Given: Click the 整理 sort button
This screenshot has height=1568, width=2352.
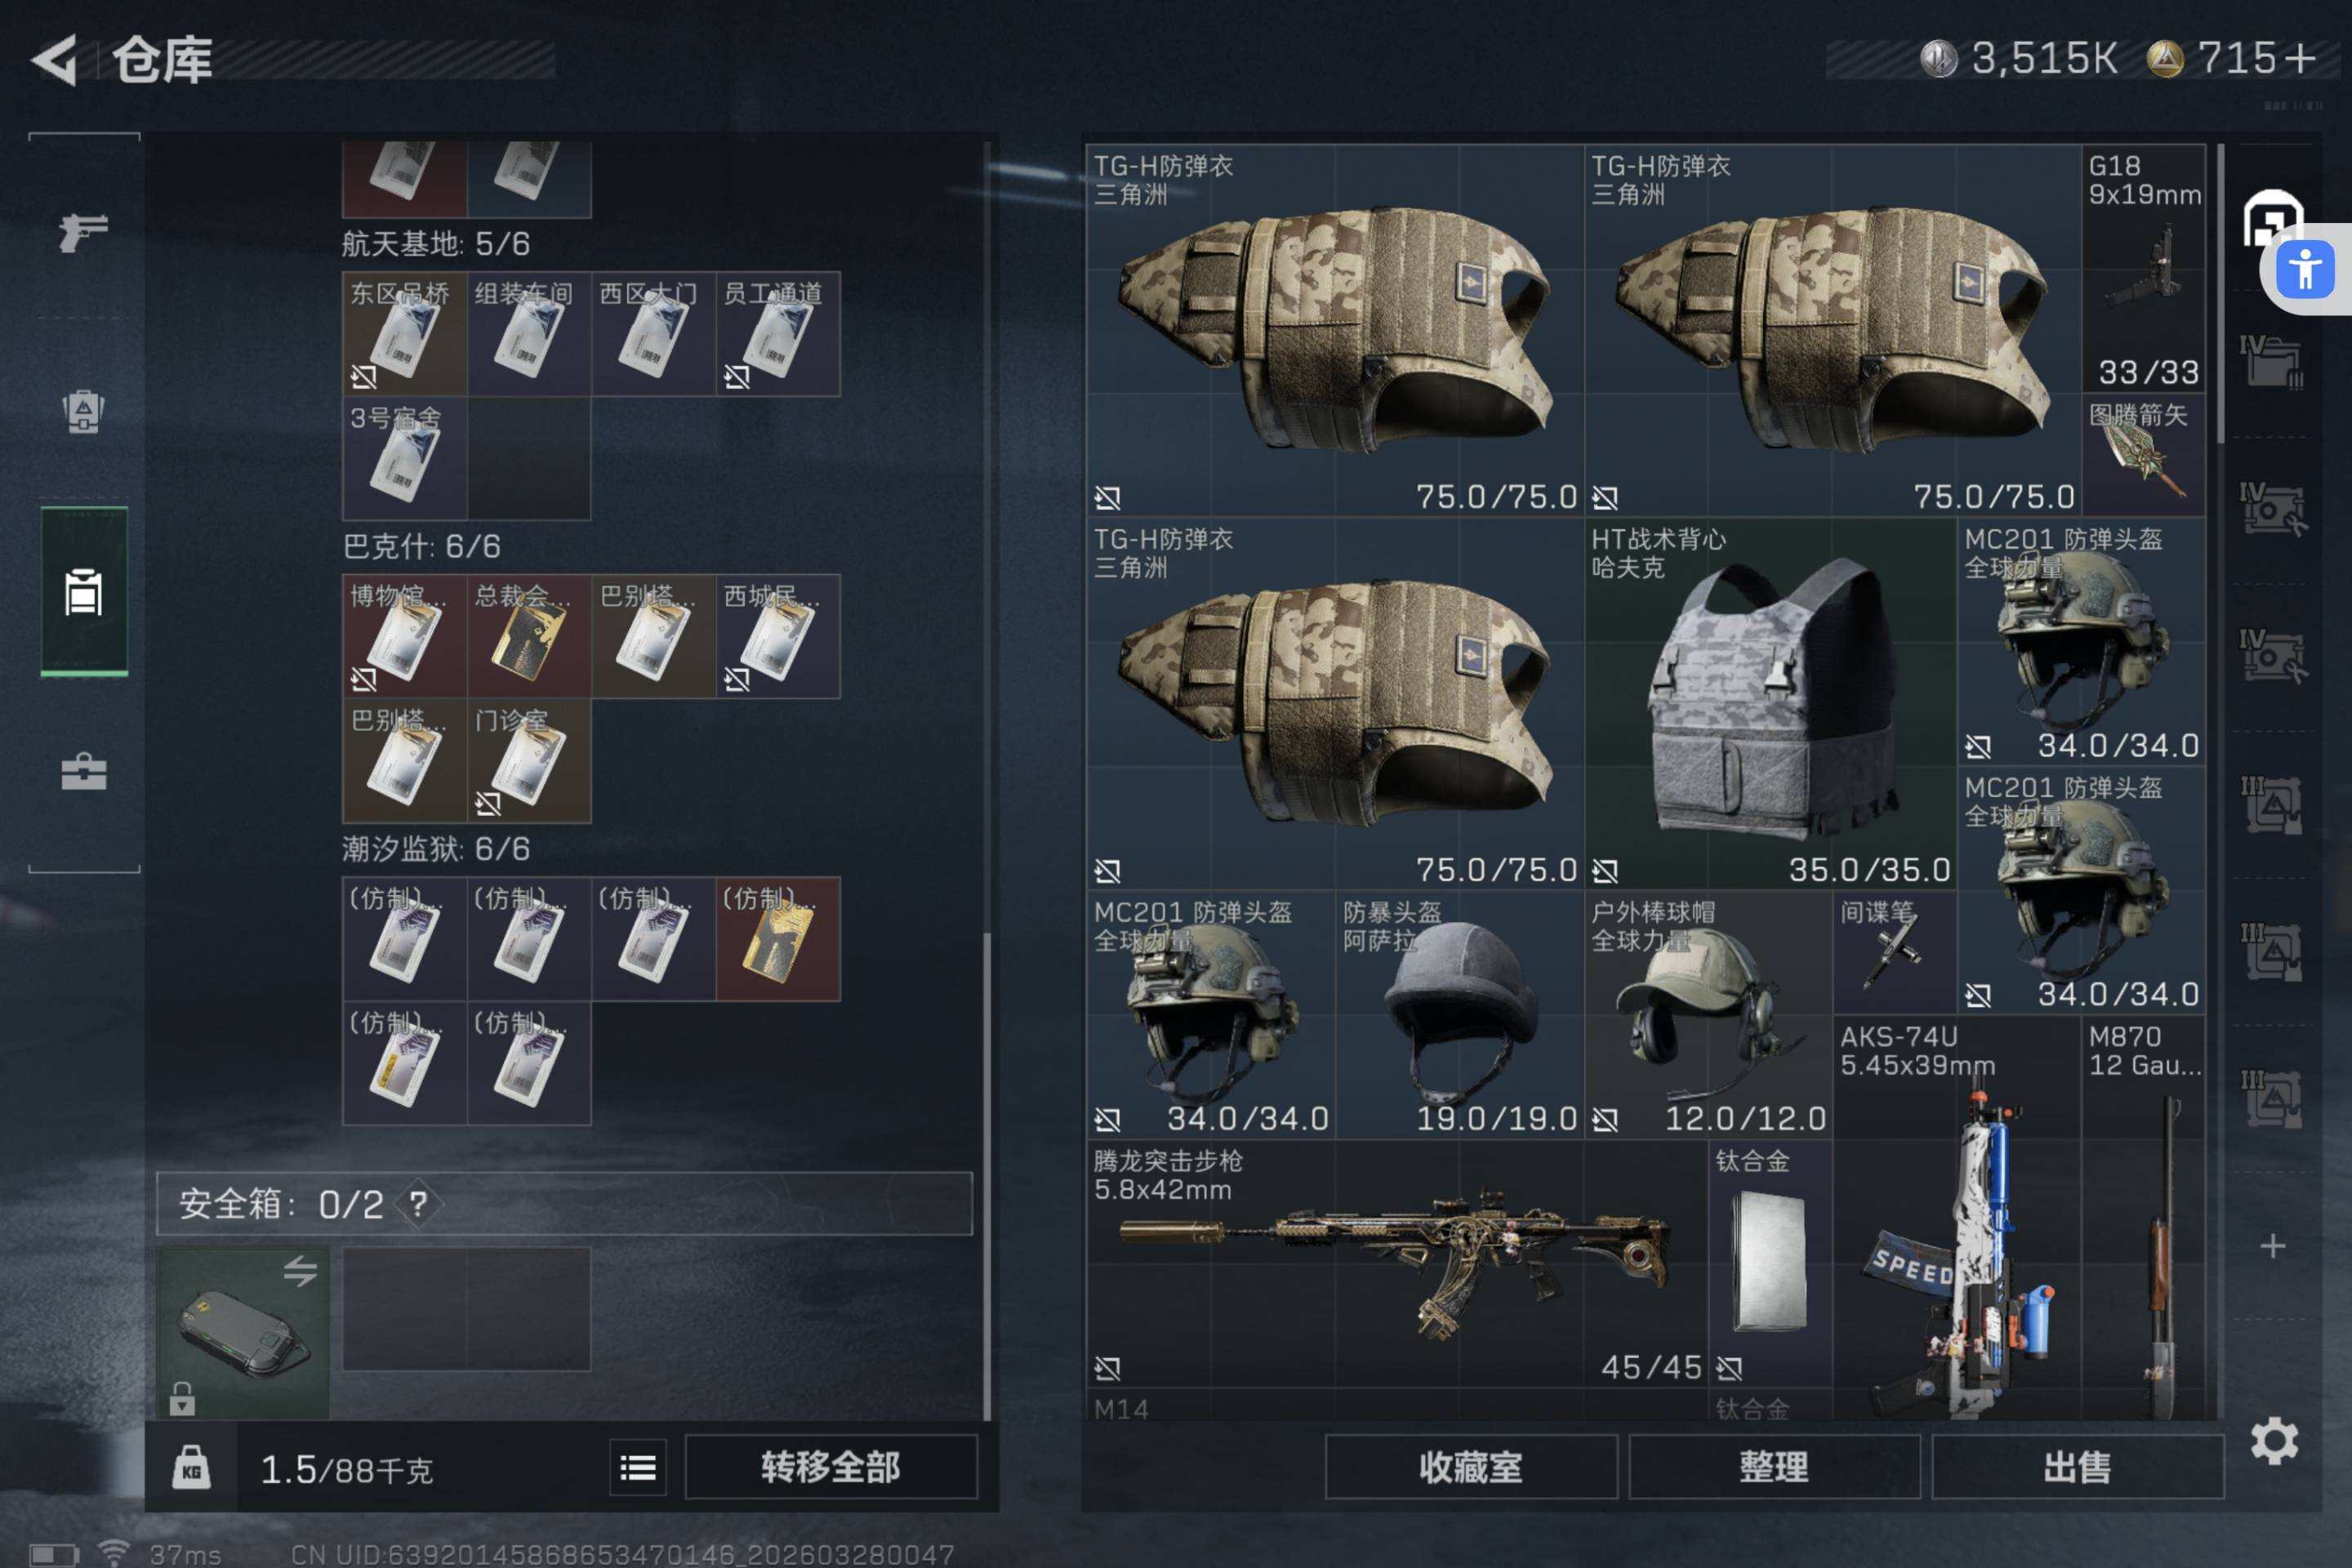Looking at the screenshot, I should pos(1774,1467).
